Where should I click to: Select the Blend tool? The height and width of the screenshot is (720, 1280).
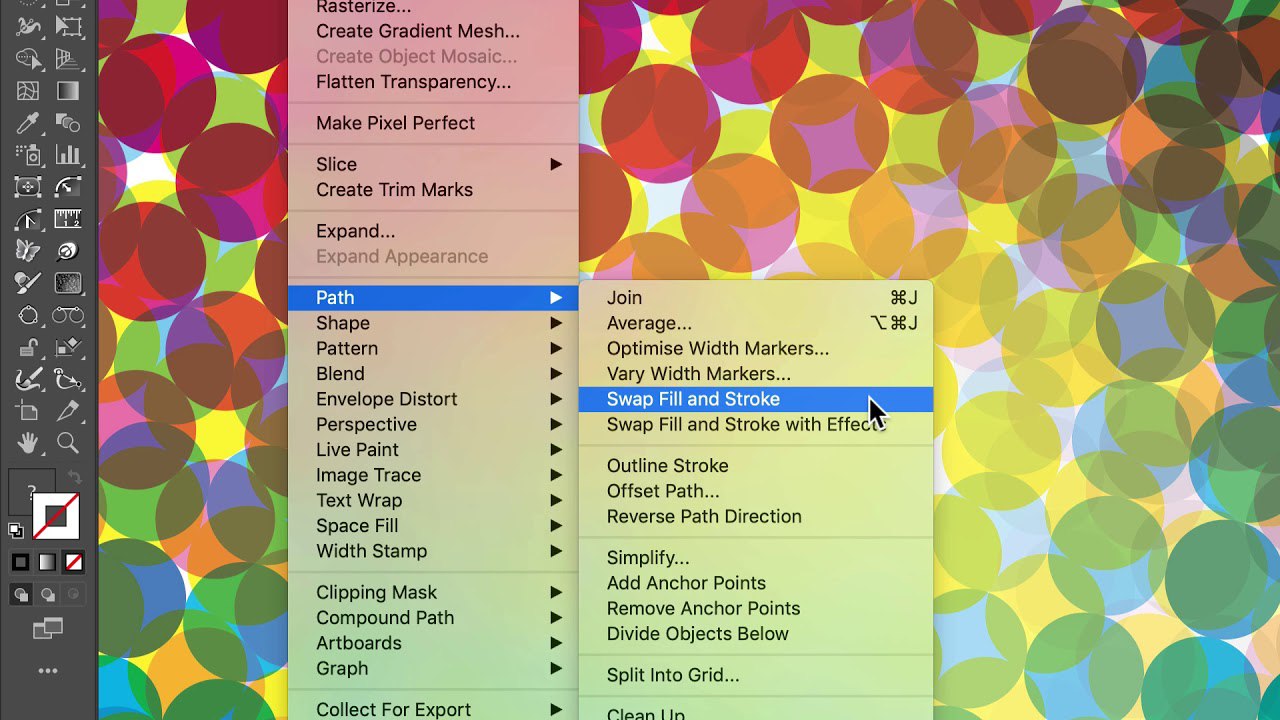(68, 123)
